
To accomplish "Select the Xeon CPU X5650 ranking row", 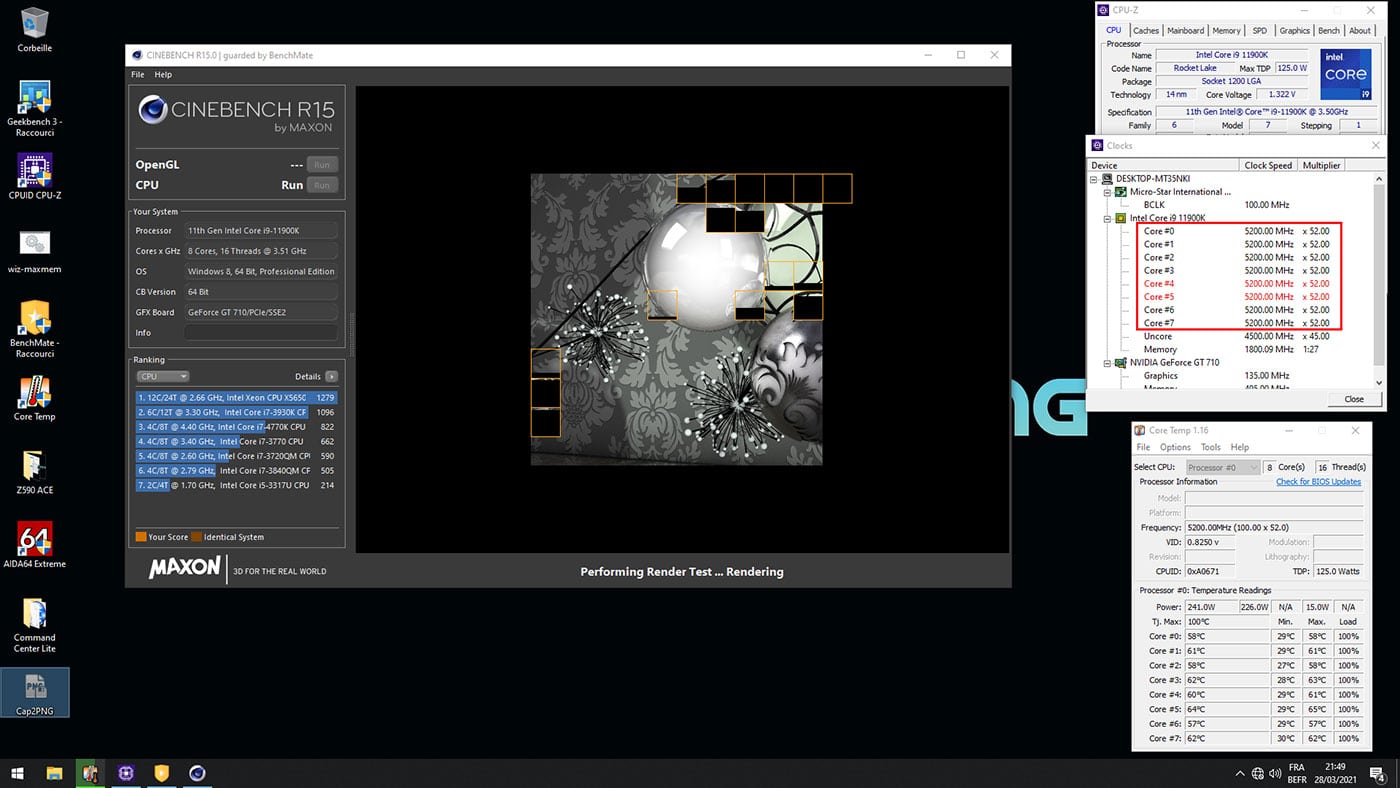I will [x=236, y=398].
